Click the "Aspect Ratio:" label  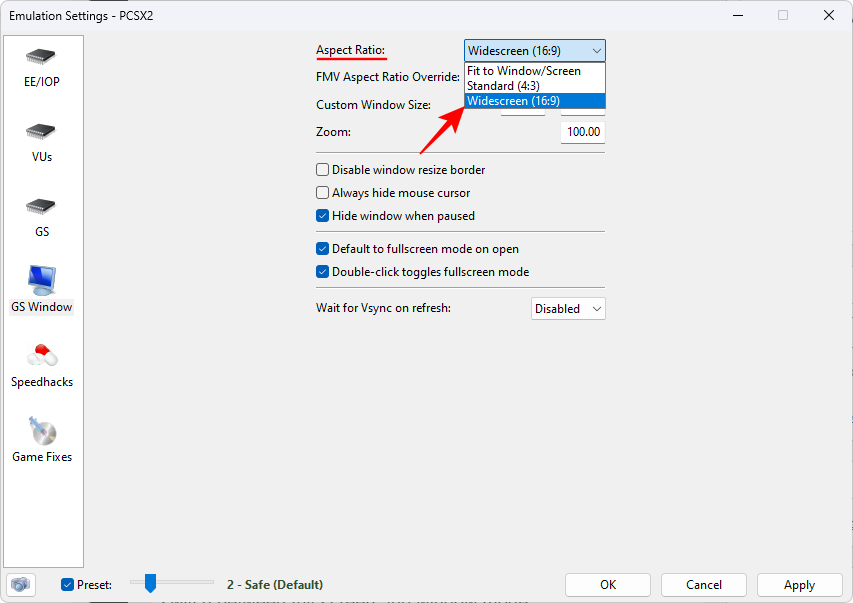(x=350, y=50)
